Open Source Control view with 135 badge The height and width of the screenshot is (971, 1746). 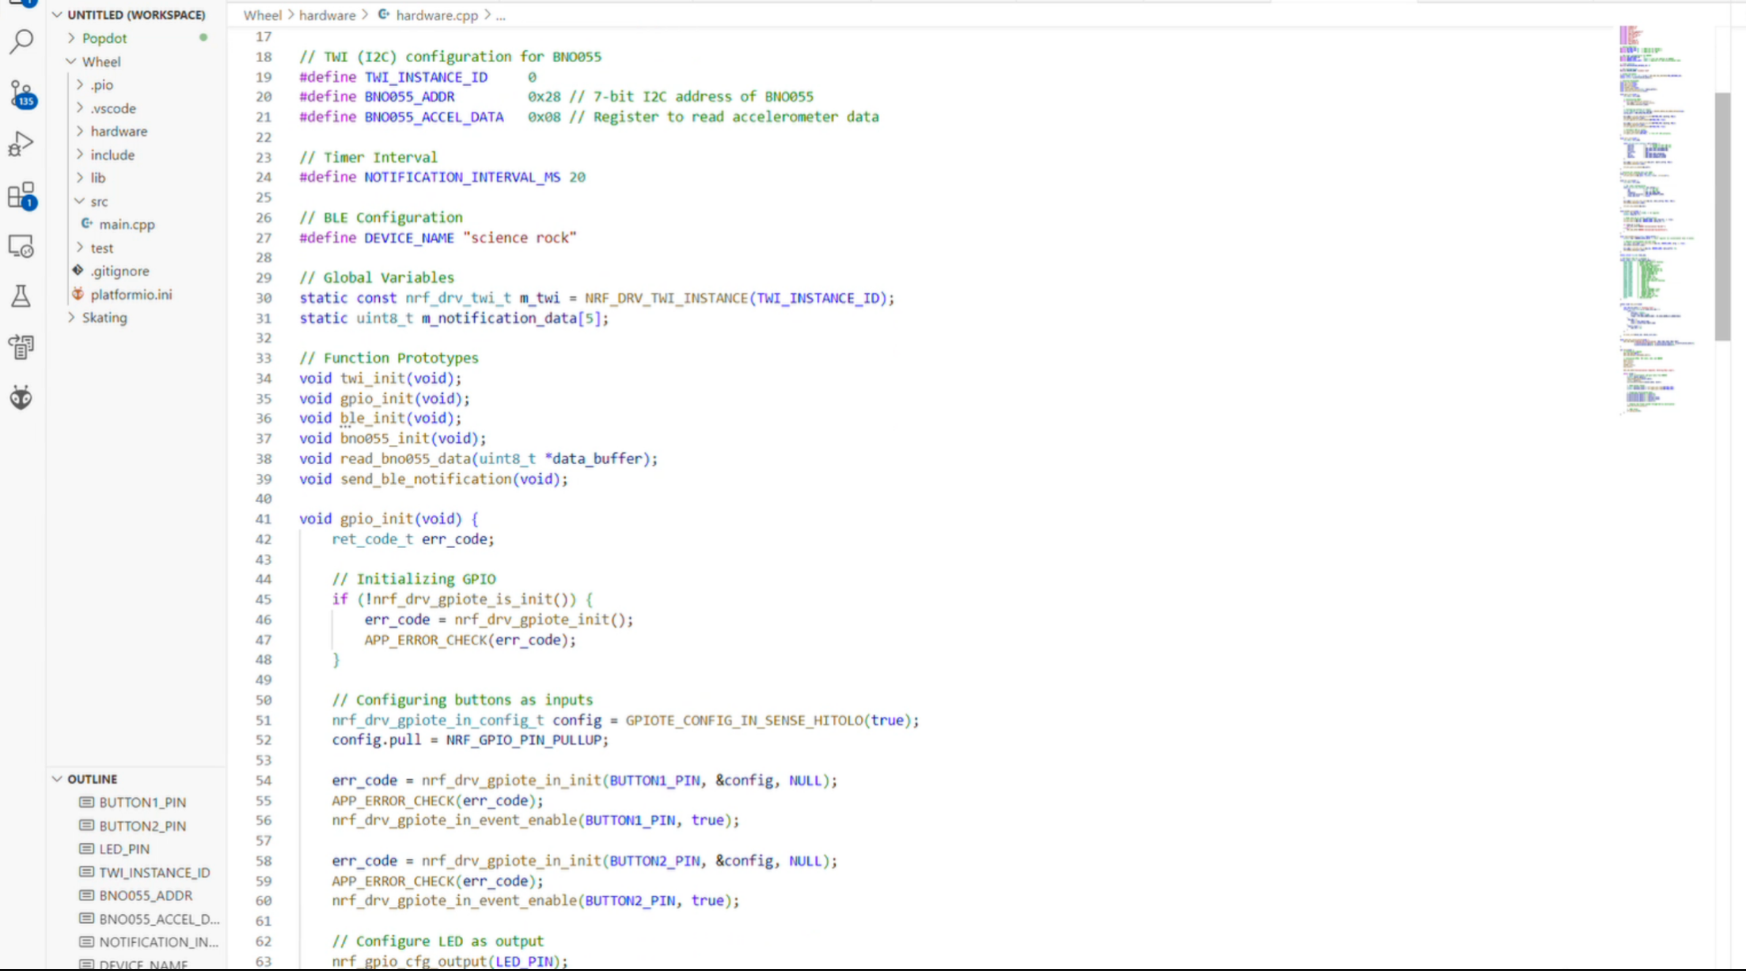coord(22,94)
